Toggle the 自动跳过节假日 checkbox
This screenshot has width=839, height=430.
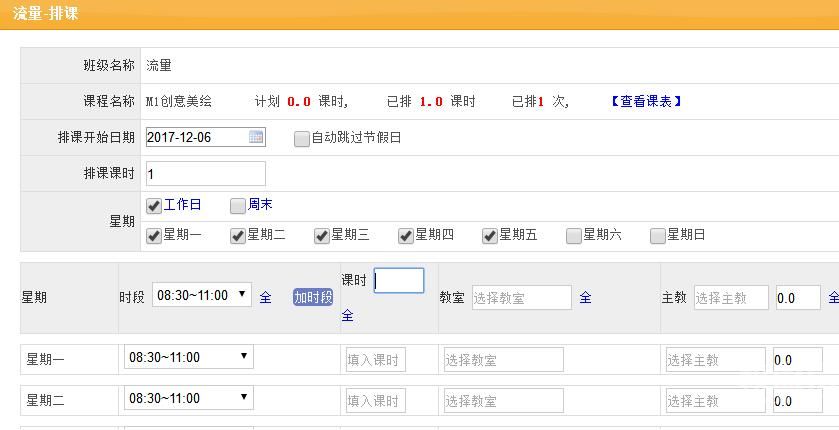tap(302, 139)
